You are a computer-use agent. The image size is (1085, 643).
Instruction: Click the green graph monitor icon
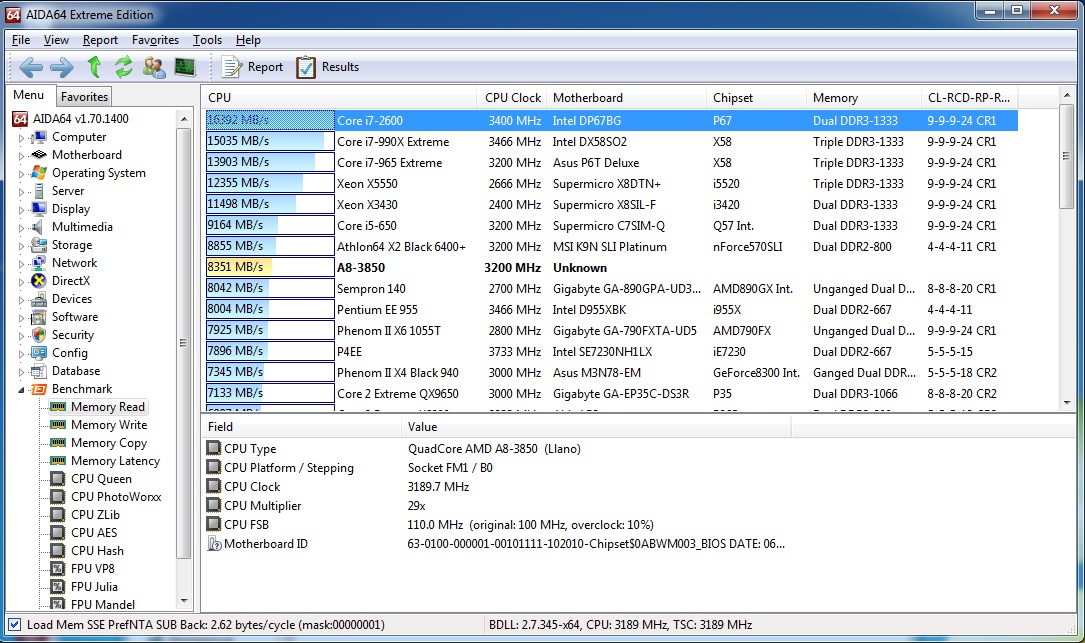[185, 67]
